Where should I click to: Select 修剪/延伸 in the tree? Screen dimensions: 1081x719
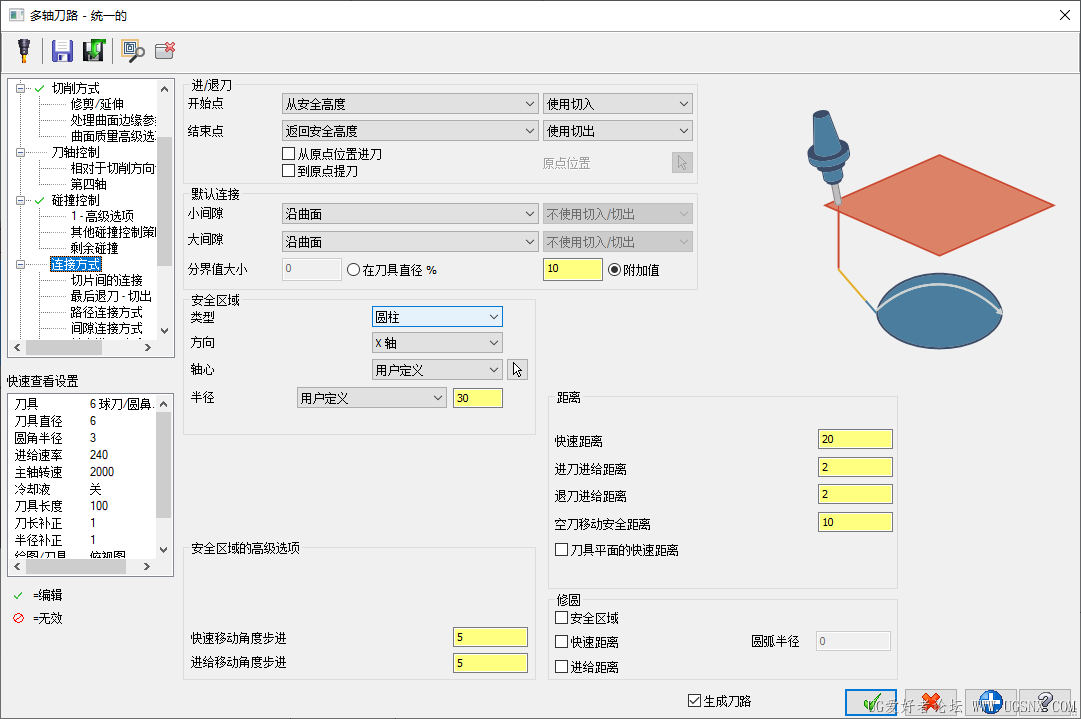(x=97, y=104)
